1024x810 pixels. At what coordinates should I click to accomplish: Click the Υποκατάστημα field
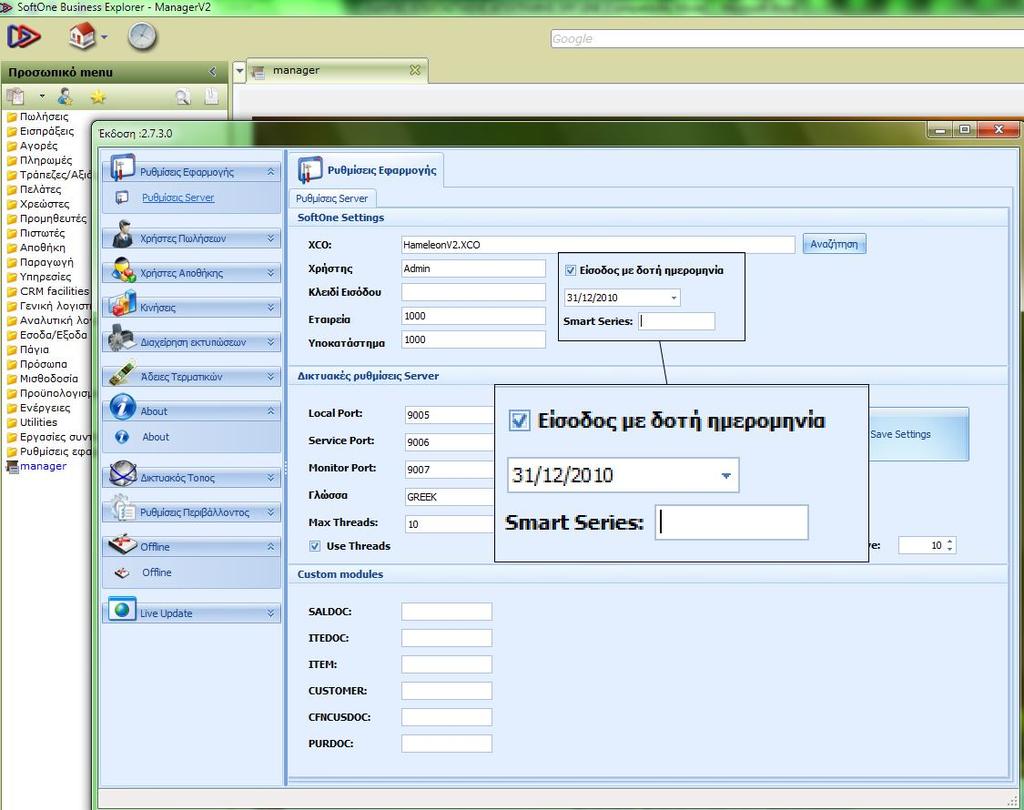(x=473, y=340)
